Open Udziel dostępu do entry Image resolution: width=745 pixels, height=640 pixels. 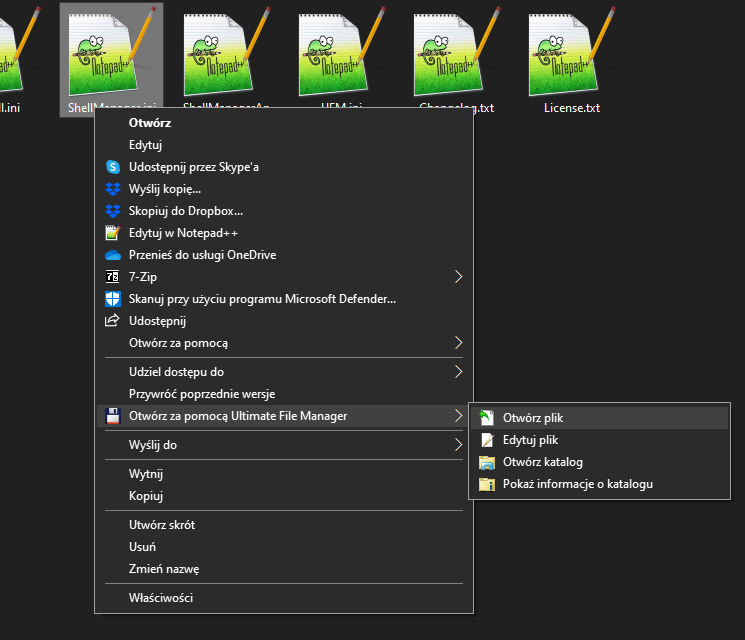point(284,372)
